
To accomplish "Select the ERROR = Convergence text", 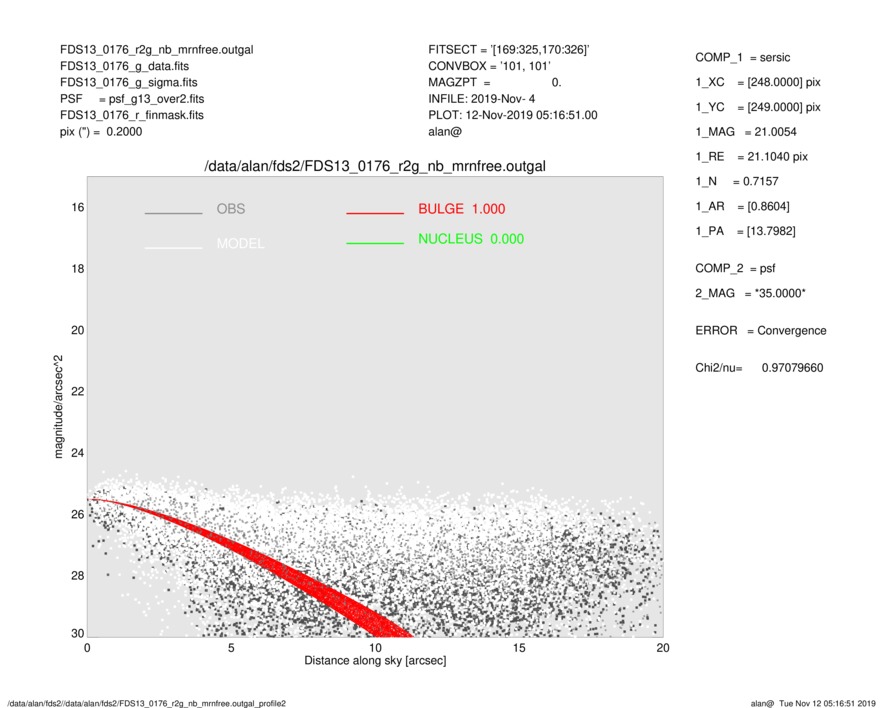I will pyautogui.click(x=760, y=331).
